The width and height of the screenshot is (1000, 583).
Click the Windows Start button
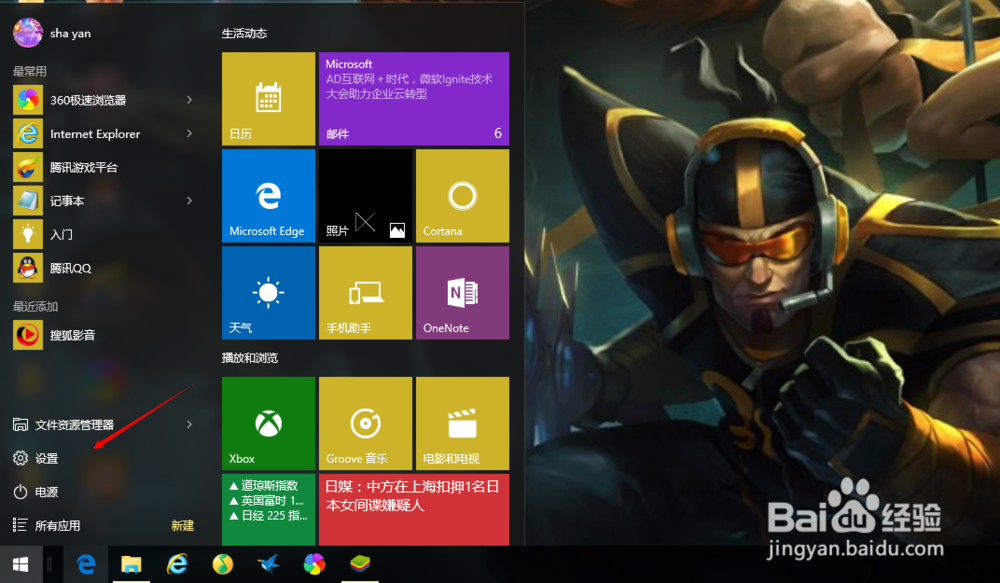[x=20, y=565]
